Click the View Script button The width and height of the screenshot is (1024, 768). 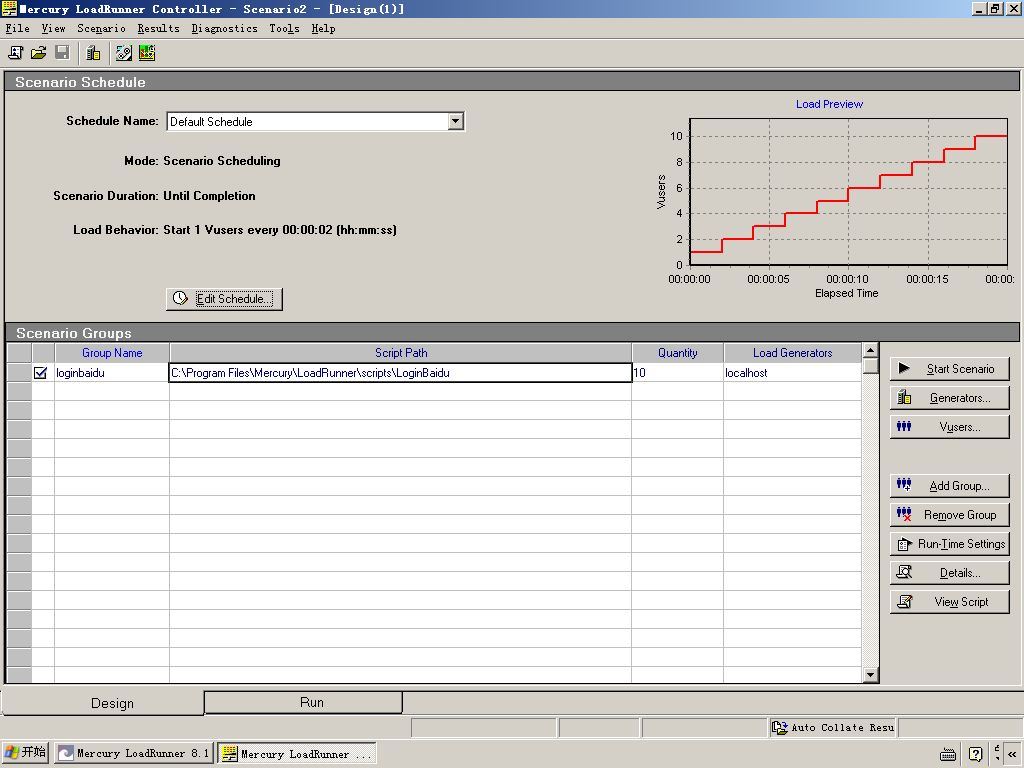(x=950, y=602)
